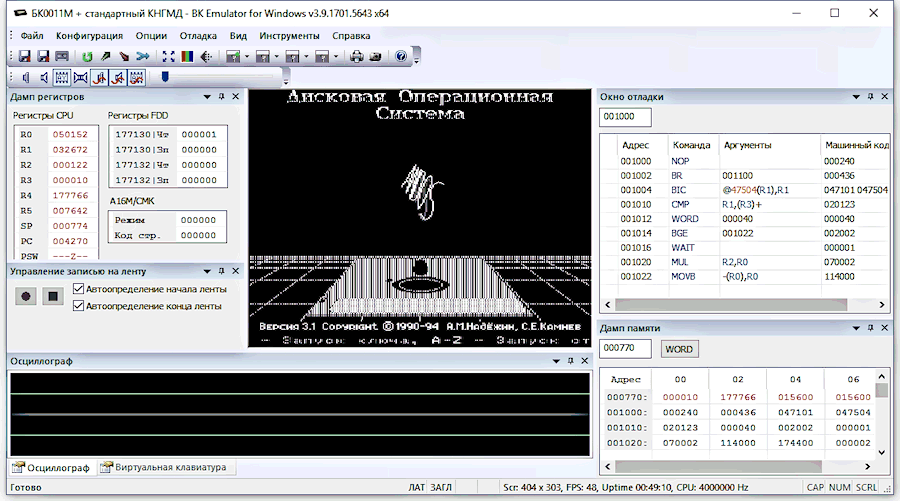Click the camera screenshot icon
Image resolution: width=900 pixels, height=501 pixels.
tap(375, 56)
